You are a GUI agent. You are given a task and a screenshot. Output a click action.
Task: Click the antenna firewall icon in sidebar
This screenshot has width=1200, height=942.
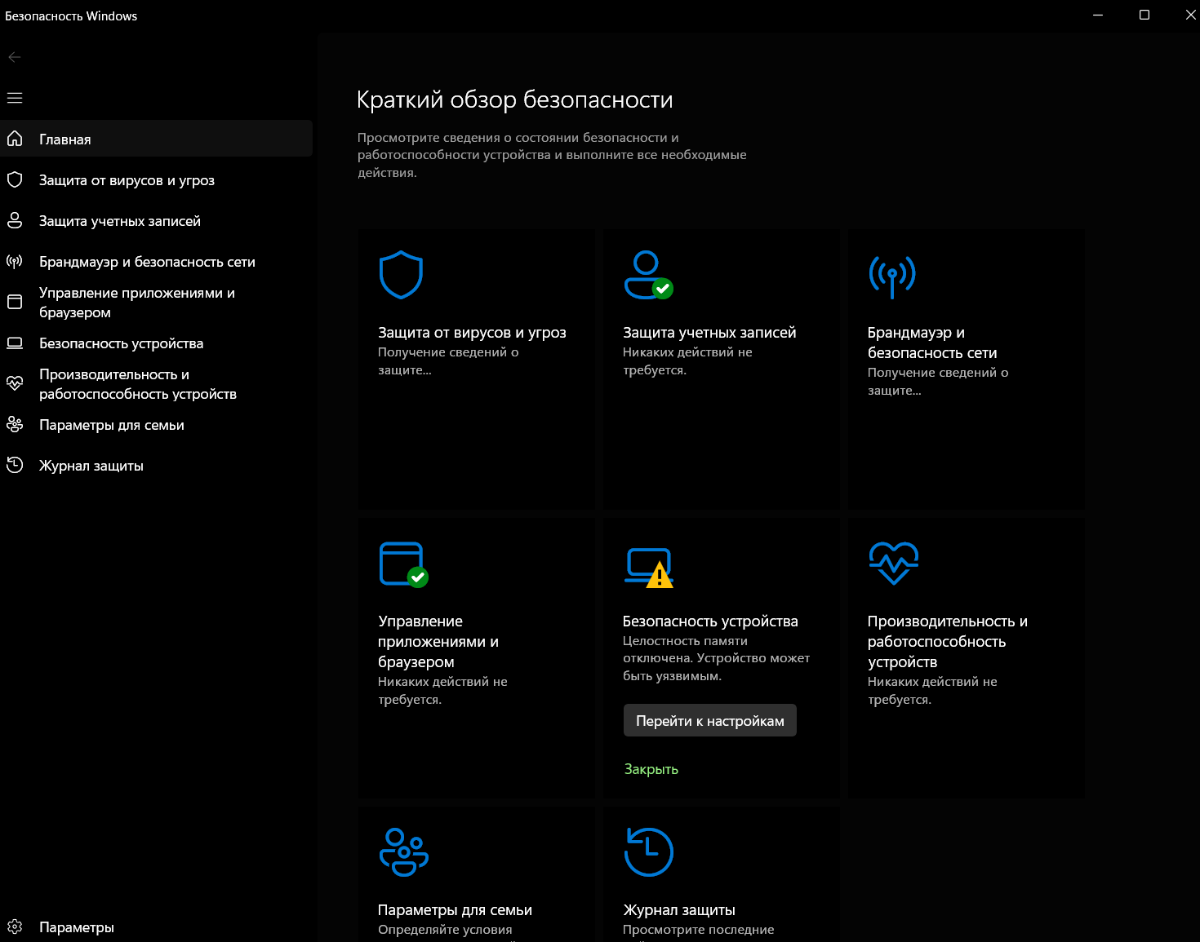pos(14,261)
